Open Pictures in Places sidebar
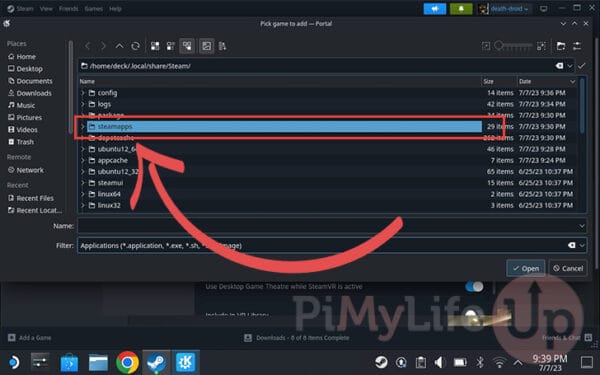This screenshot has width=600, height=375. [x=25, y=117]
